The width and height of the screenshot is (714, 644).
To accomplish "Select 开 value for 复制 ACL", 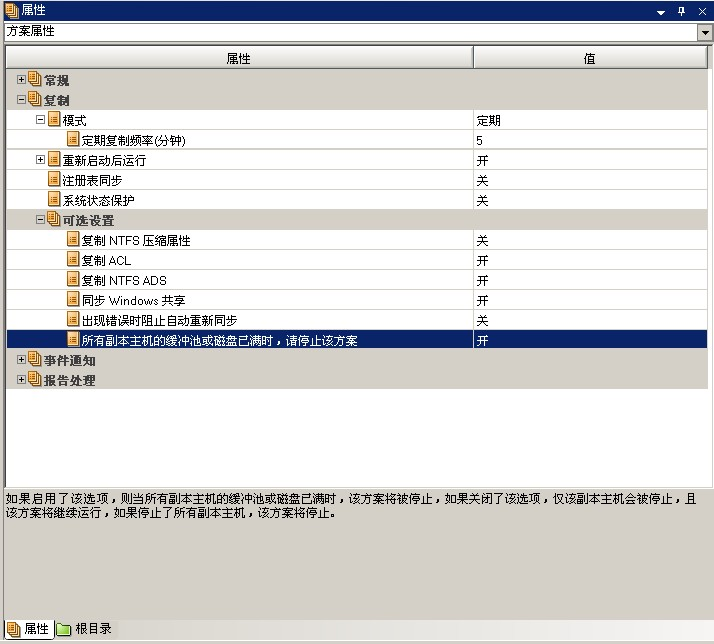I will click(482, 261).
